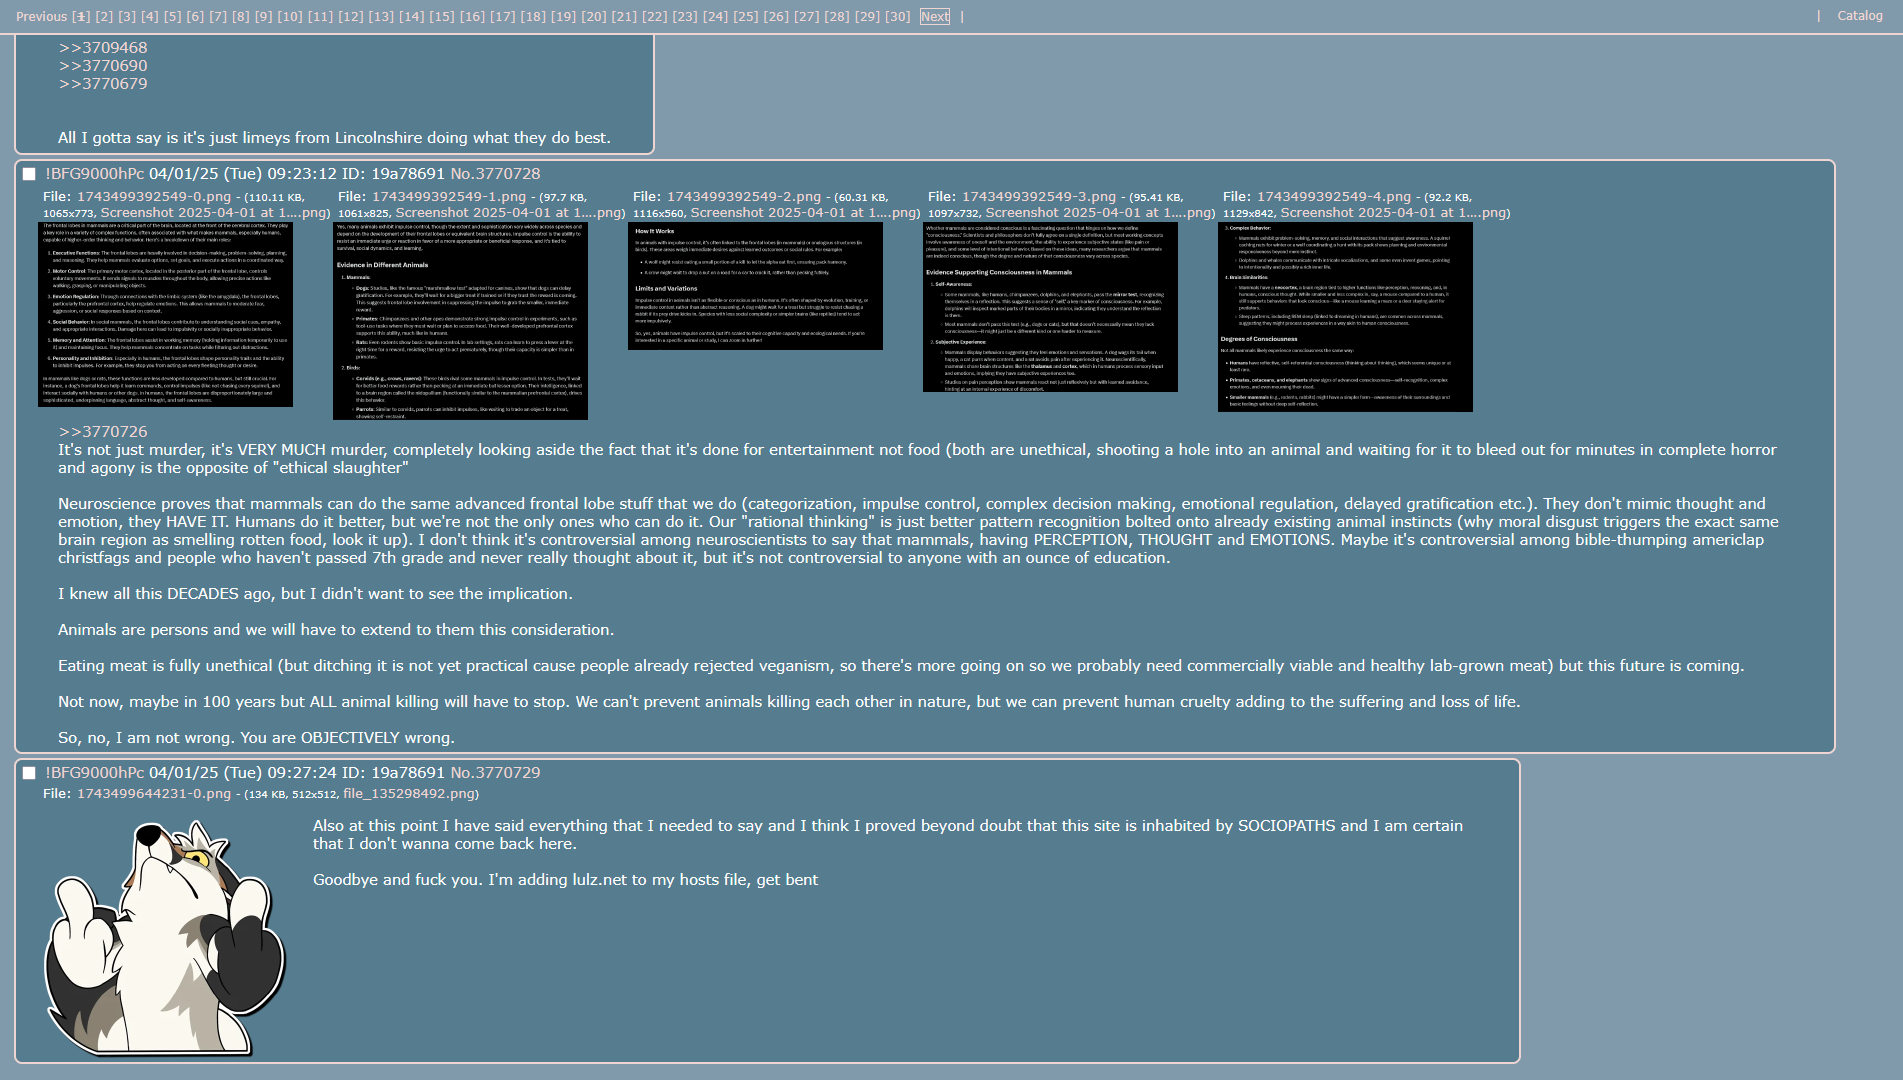
Task: Click ID: 19a78691 on post 3770728
Action: point(393,174)
